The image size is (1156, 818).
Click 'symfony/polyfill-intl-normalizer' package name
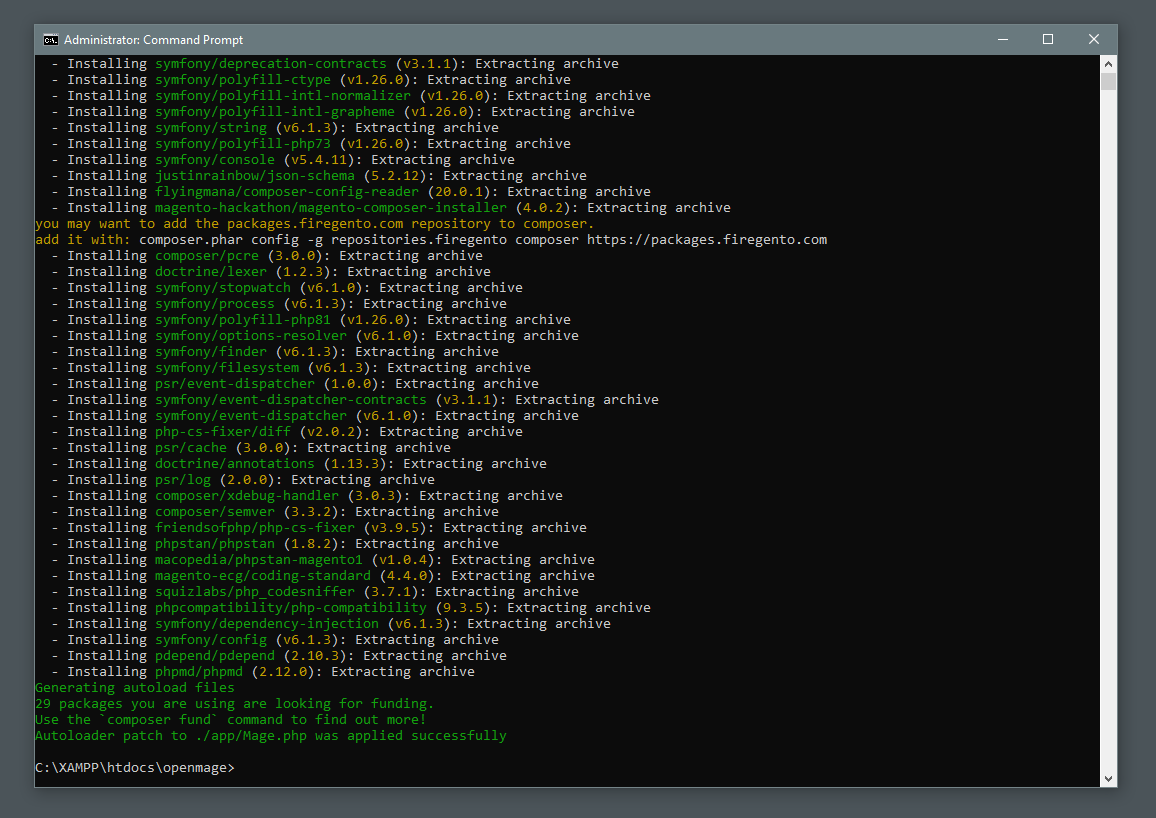282,96
